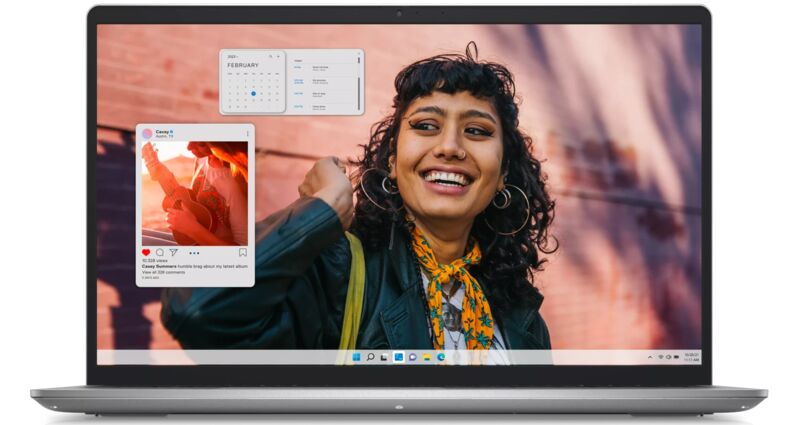
Task: Open the taskbar Search magnifier
Action: (x=371, y=357)
